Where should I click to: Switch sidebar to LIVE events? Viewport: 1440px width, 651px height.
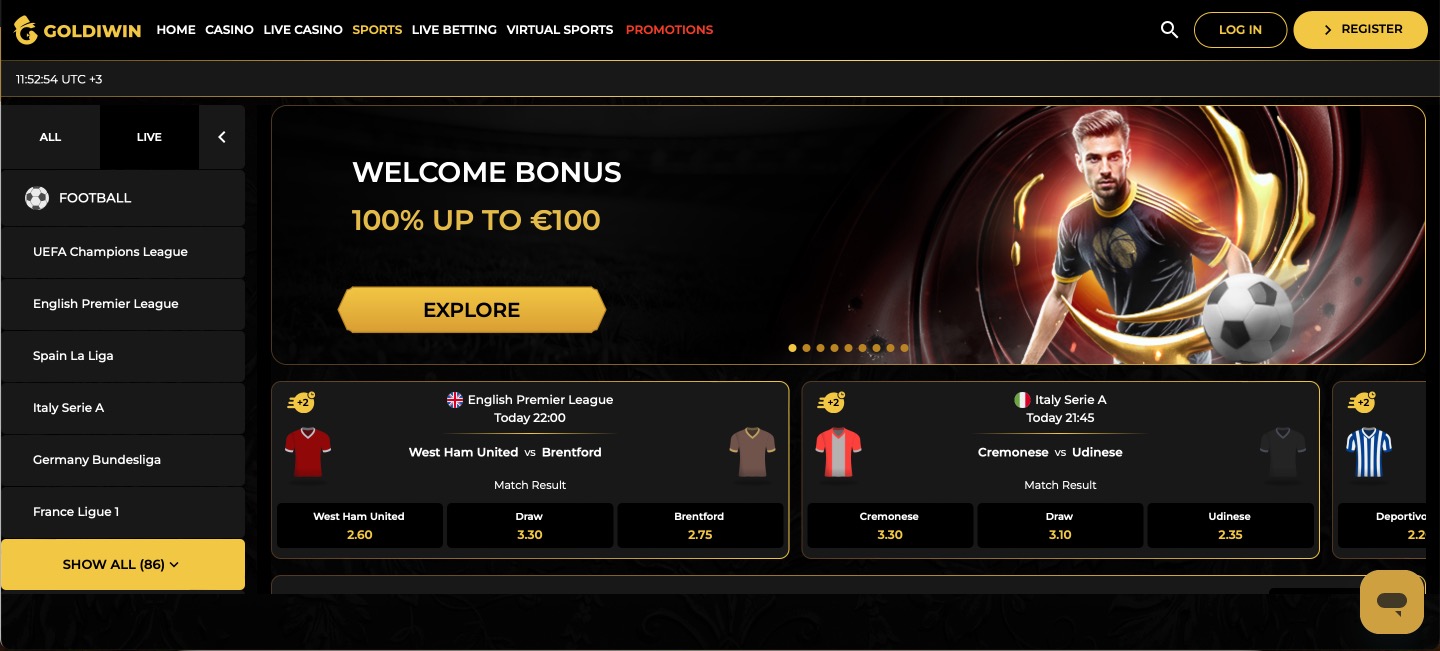coord(149,137)
